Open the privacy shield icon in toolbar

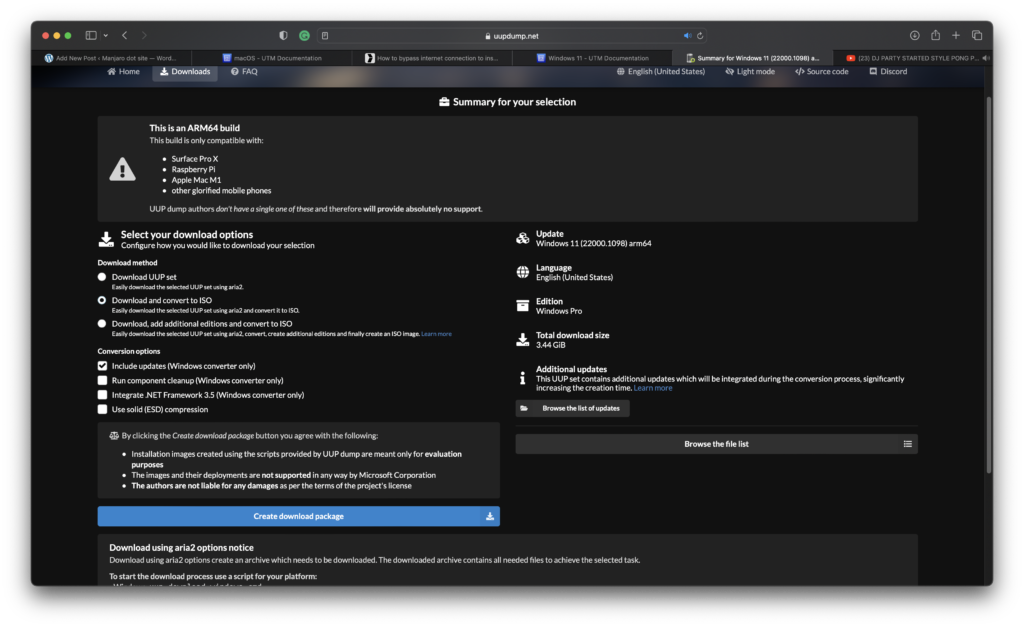[283, 35]
